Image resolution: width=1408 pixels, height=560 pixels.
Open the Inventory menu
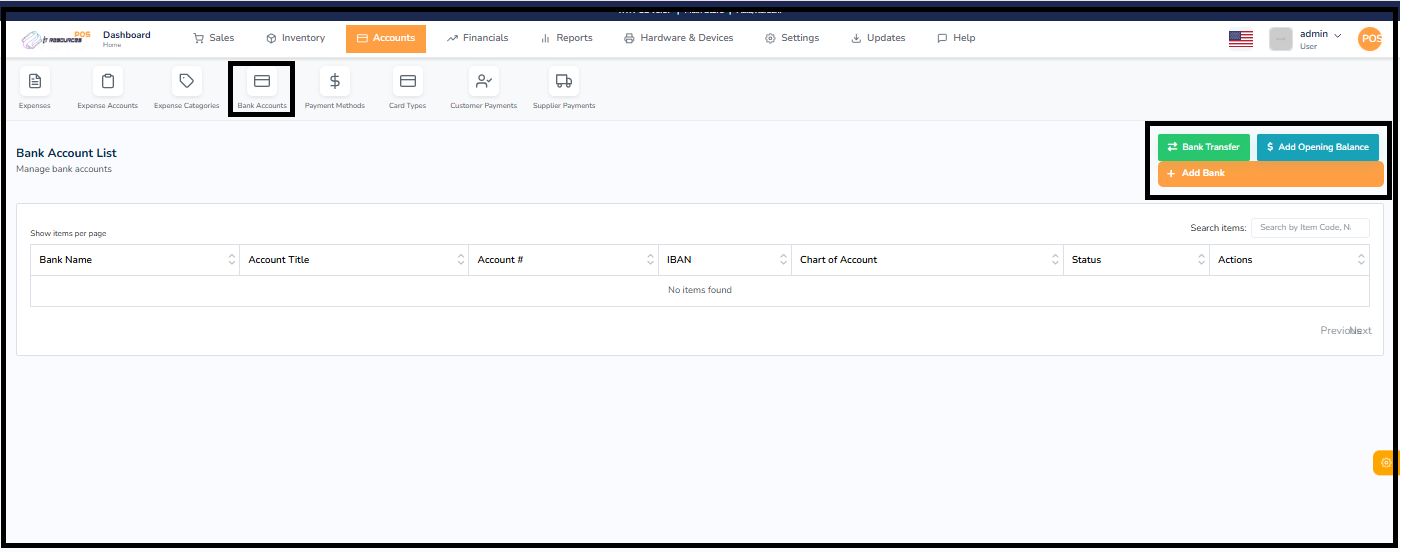click(x=296, y=38)
